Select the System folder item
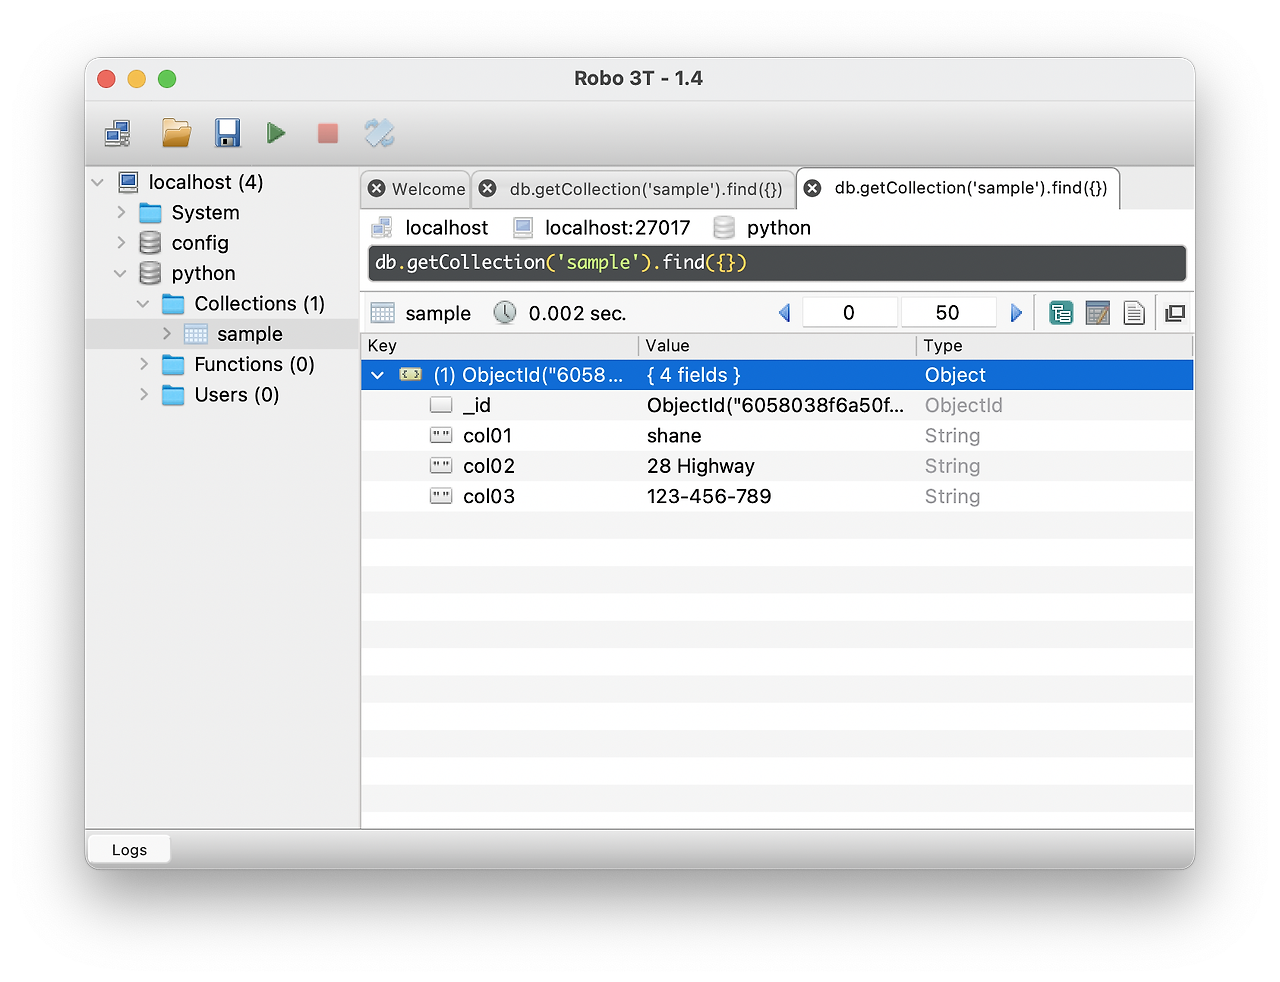 205,212
